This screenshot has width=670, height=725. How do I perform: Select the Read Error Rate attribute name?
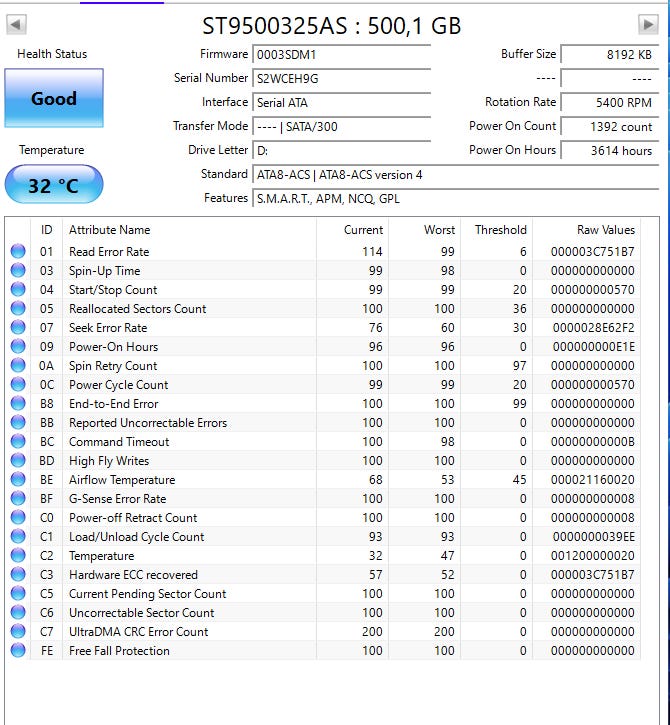tap(109, 252)
